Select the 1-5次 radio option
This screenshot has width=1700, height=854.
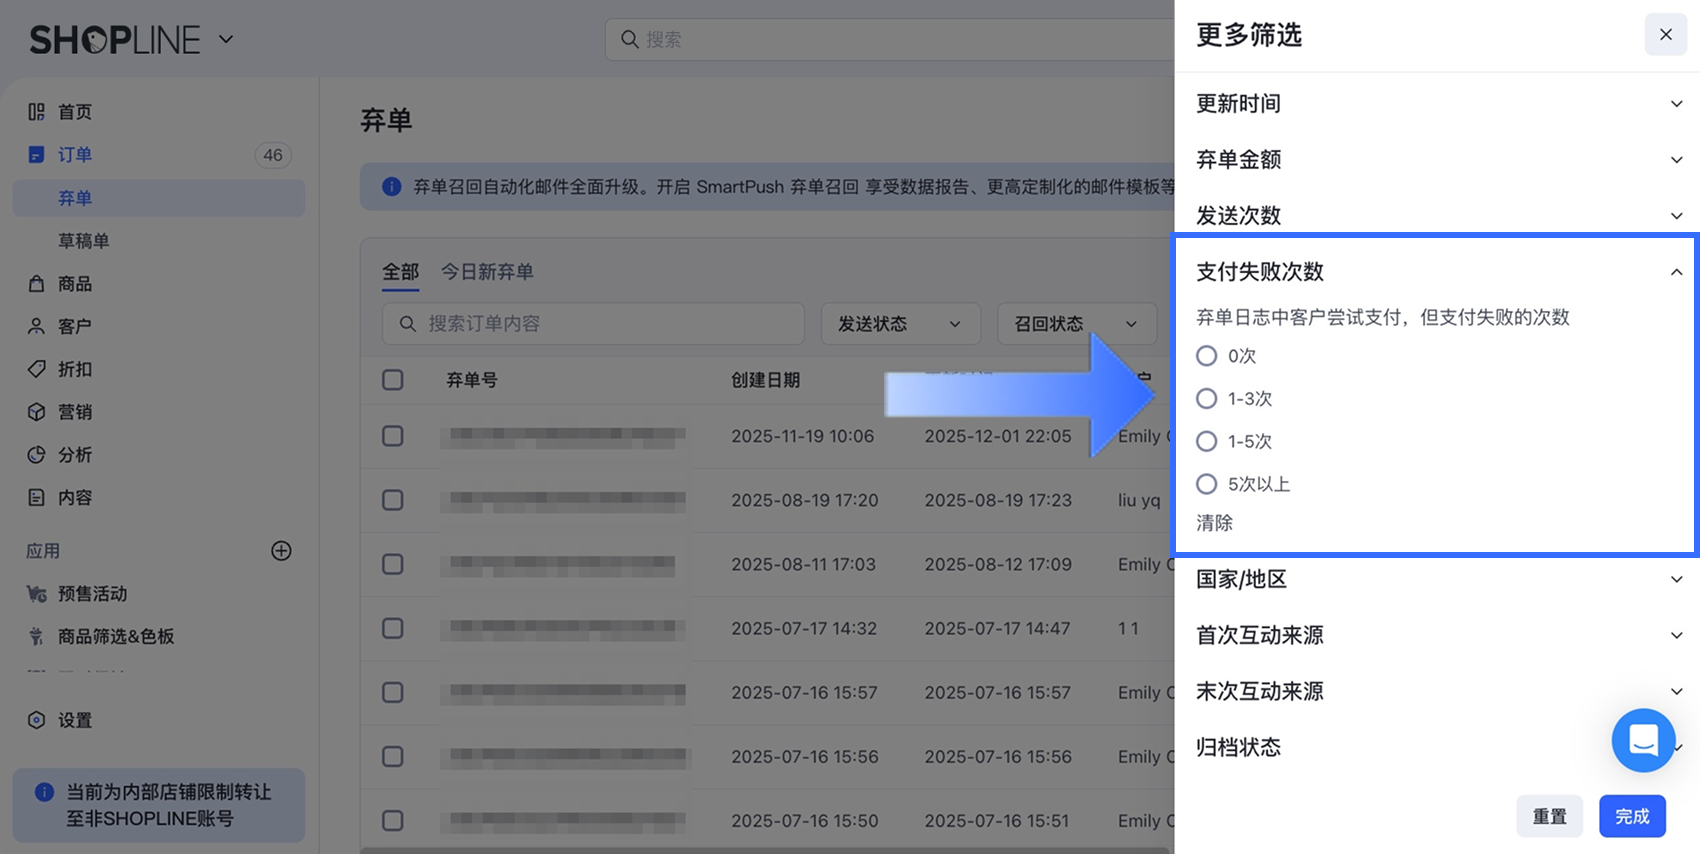pos(1207,442)
